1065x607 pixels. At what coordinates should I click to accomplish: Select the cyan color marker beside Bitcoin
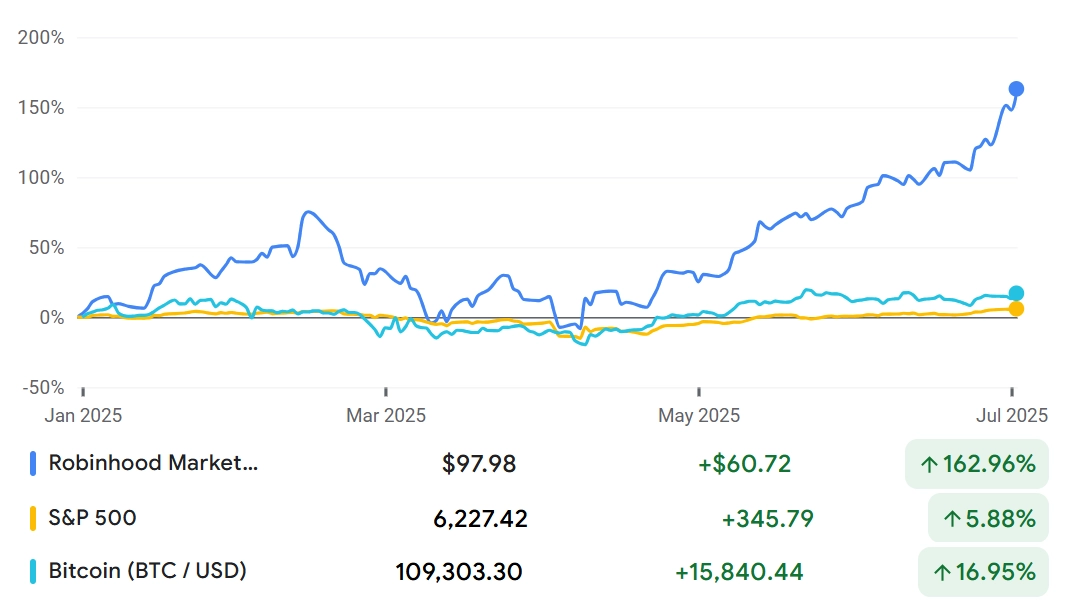[33, 572]
